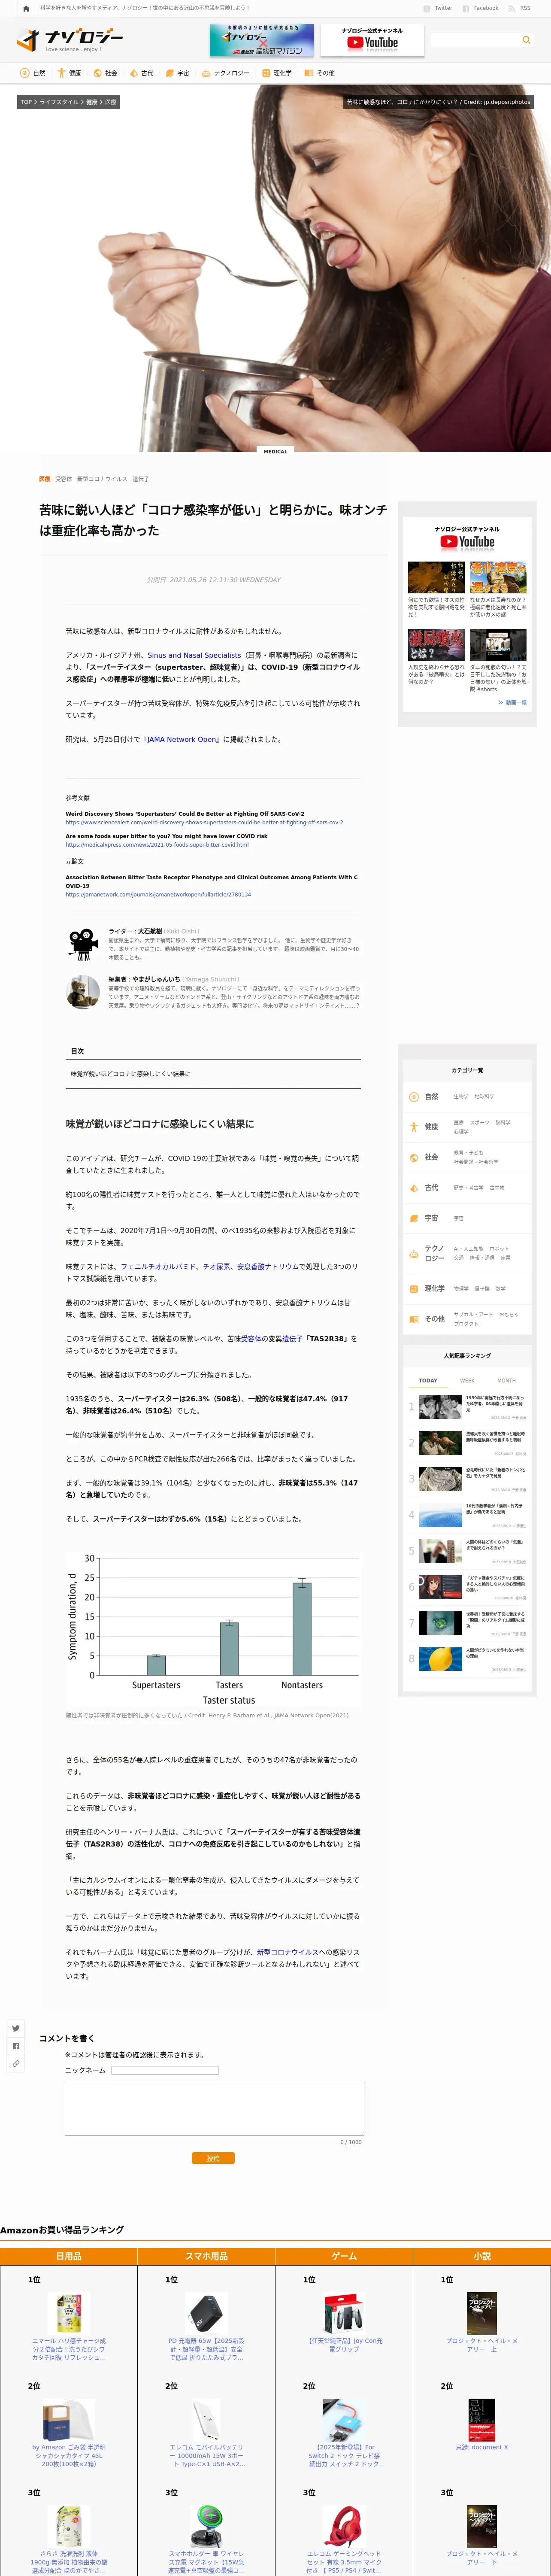Click the 量子論 subcategory link
Viewport: 551px width, 2576px height.
point(482,1288)
